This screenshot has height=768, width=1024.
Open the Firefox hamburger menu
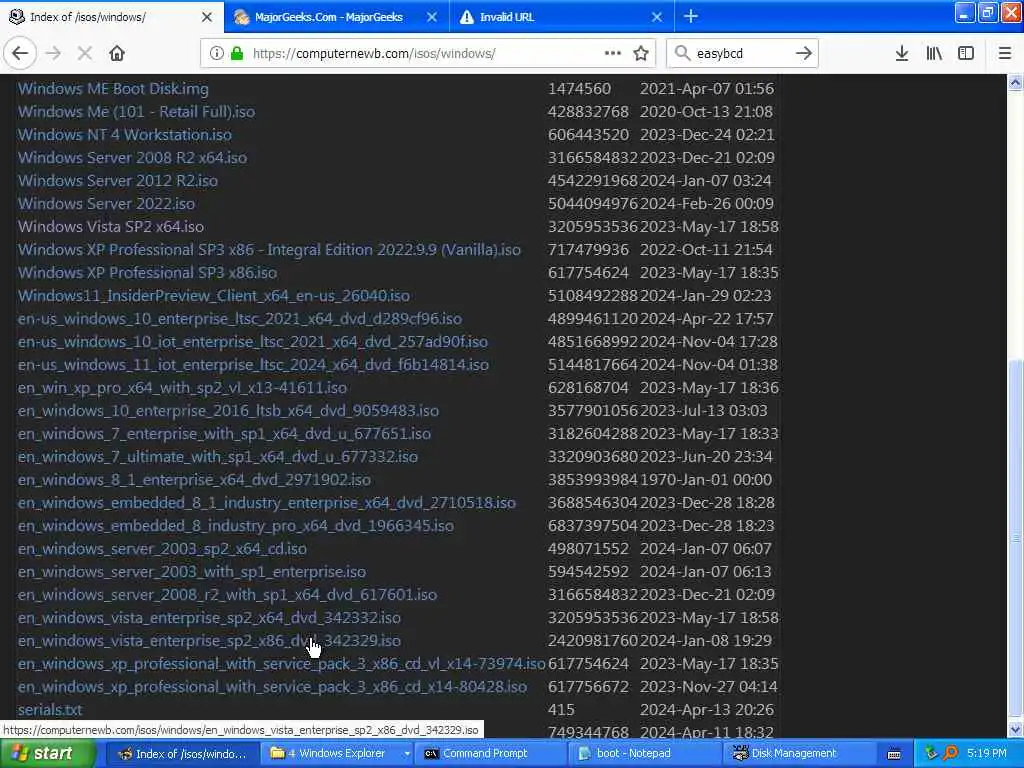[x=1005, y=54]
